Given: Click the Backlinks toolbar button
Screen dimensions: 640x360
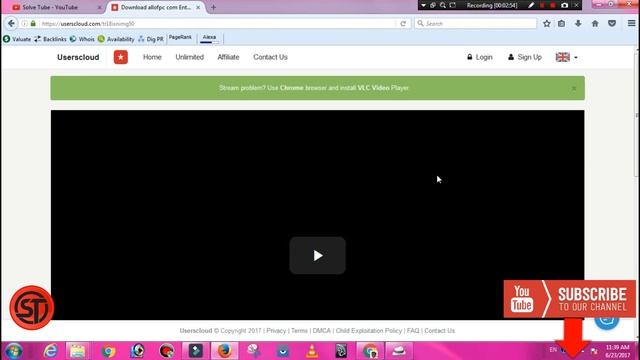Looking at the screenshot, I should tap(51, 39).
